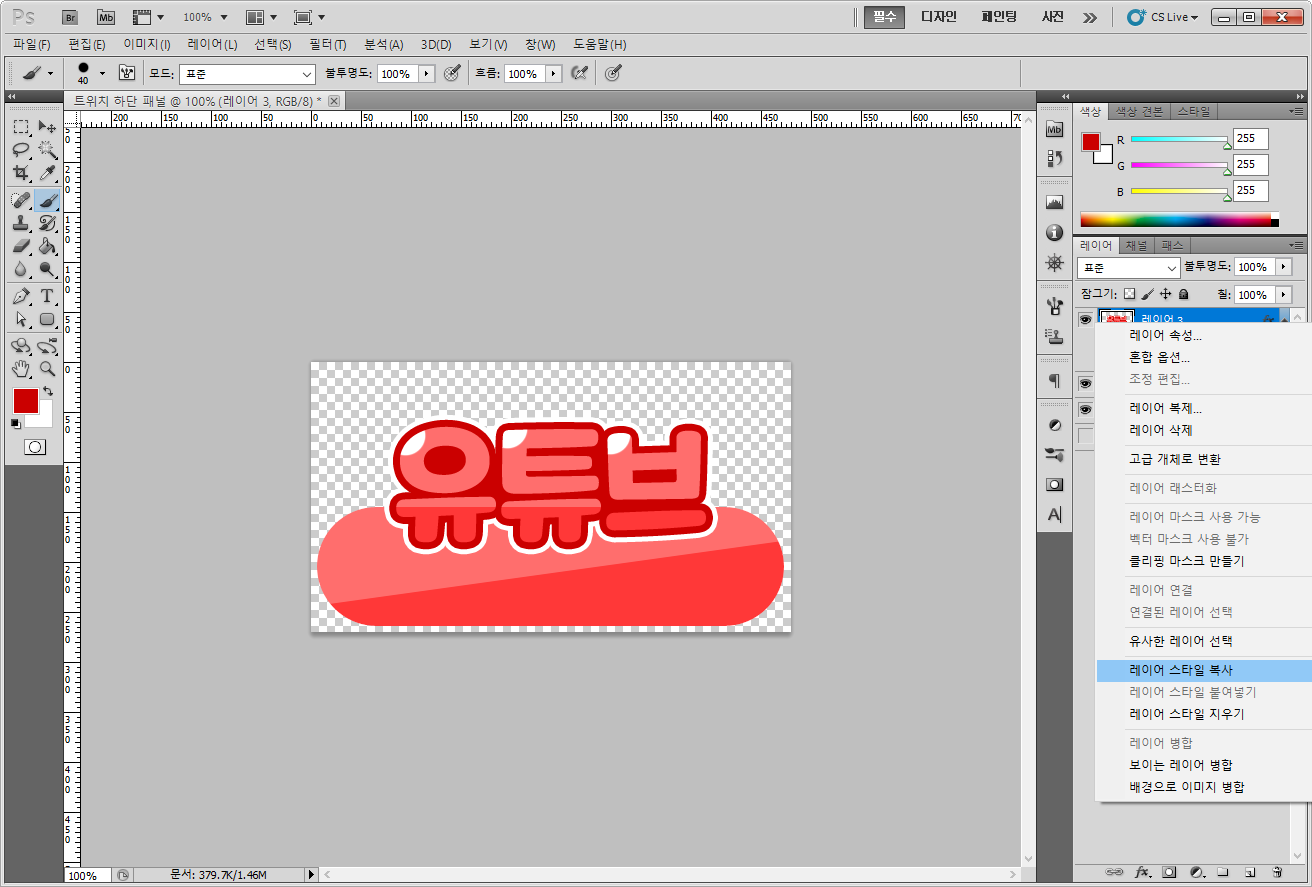Screen dimensions: 1312x887
Task: Toggle tablet pressure for opacity
Action: (x=452, y=73)
